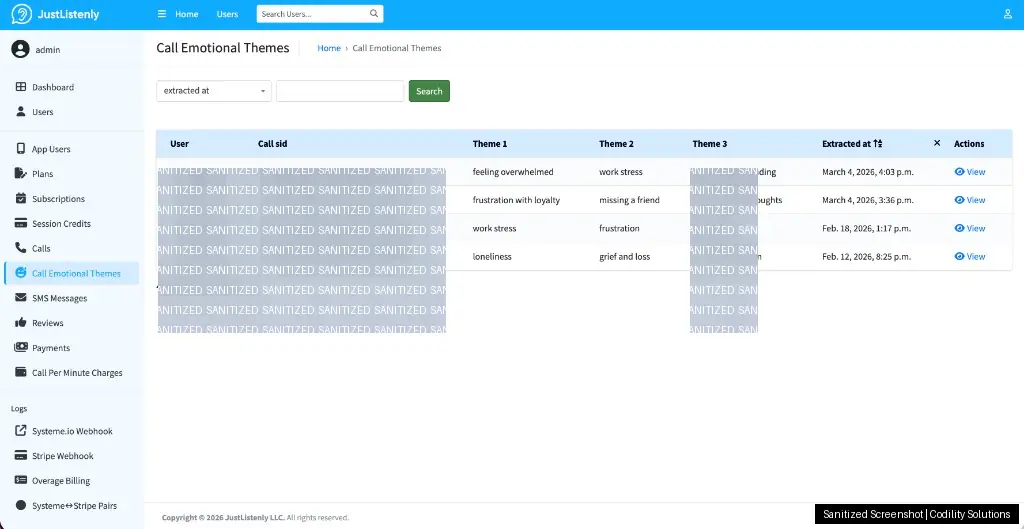Click the Theme 2 column header
The width and height of the screenshot is (1024, 529).
(x=616, y=144)
